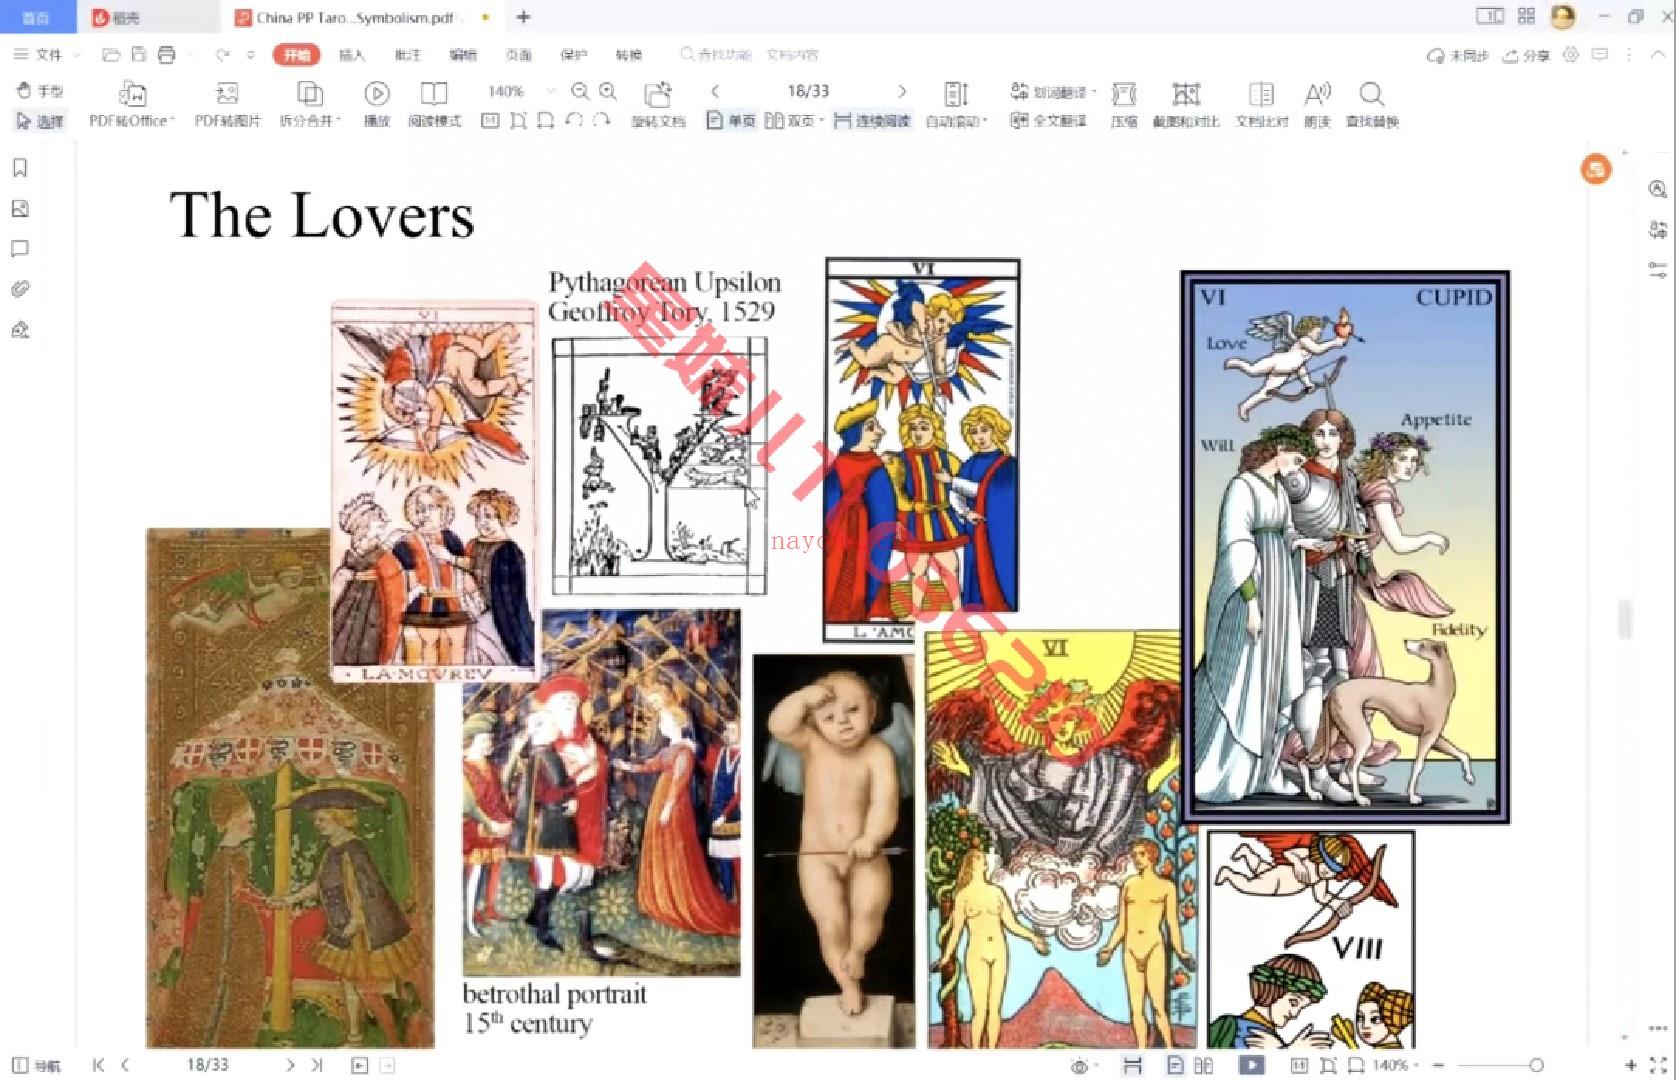Go to the next page arrow in toolbar

pyautogui.click(x=902, y=91)
